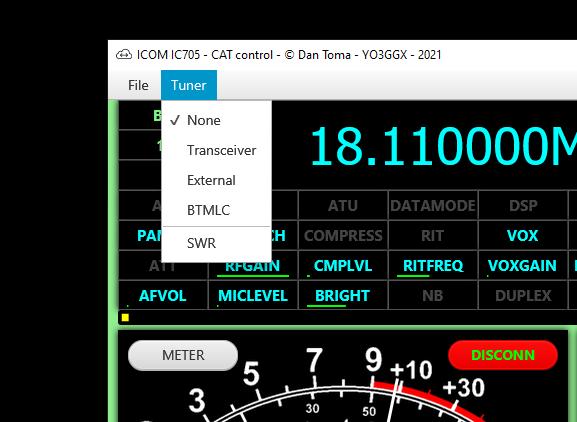The height and width of the screenshot is (422, 577).
Task: Toggle the RIT function
Action: (433, 235)
